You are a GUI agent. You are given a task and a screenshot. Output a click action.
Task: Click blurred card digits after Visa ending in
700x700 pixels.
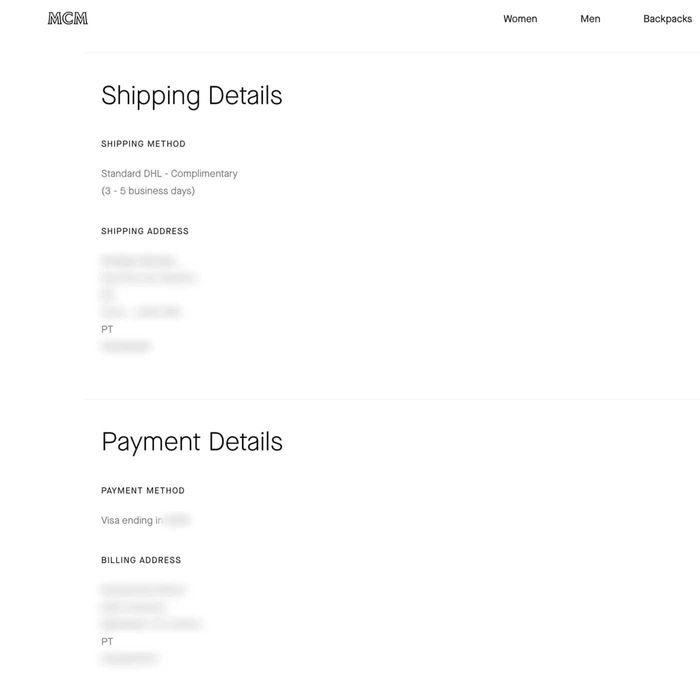[x=178, y=521]
